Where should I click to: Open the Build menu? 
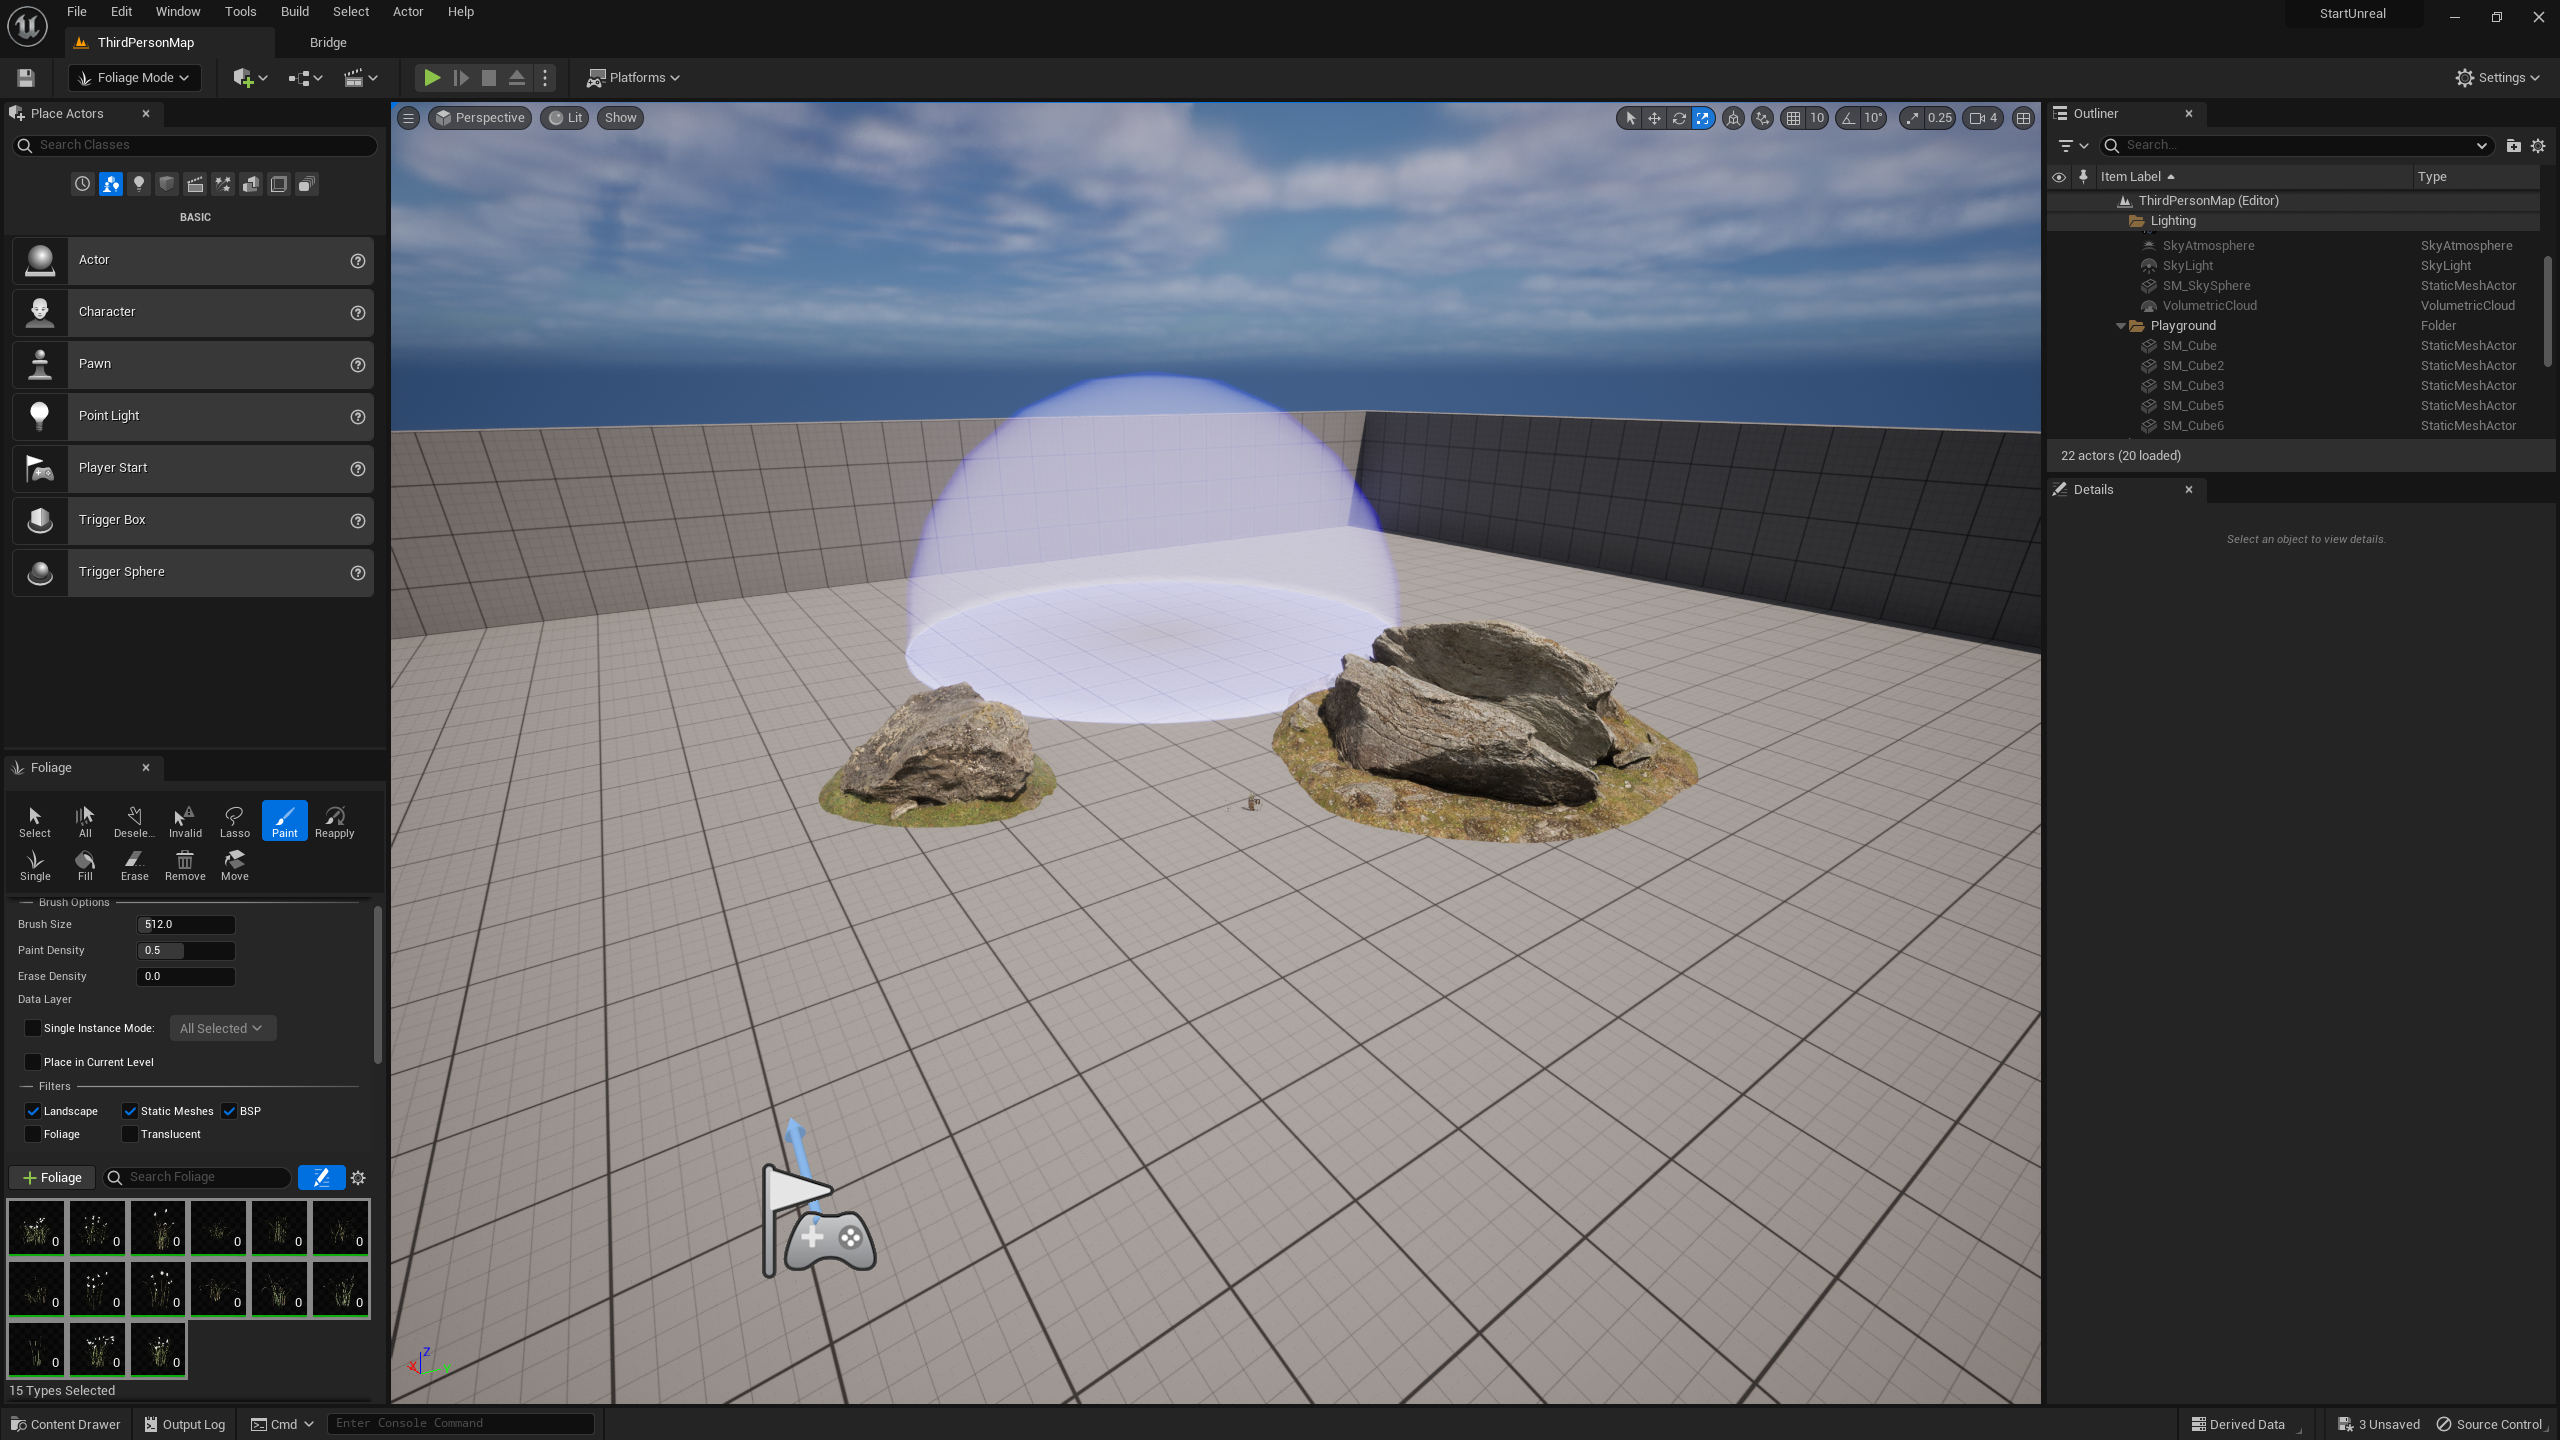tap(294, 12)
